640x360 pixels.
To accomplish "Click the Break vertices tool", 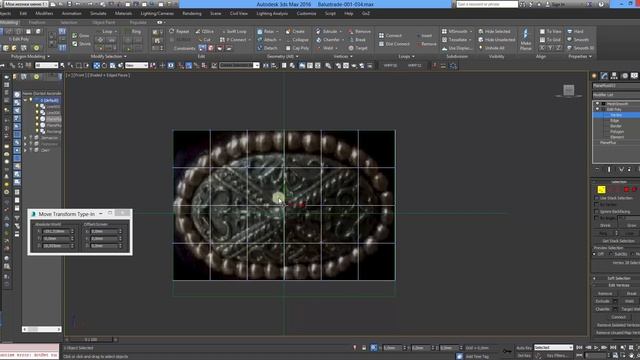I will (x=357, y=40).
